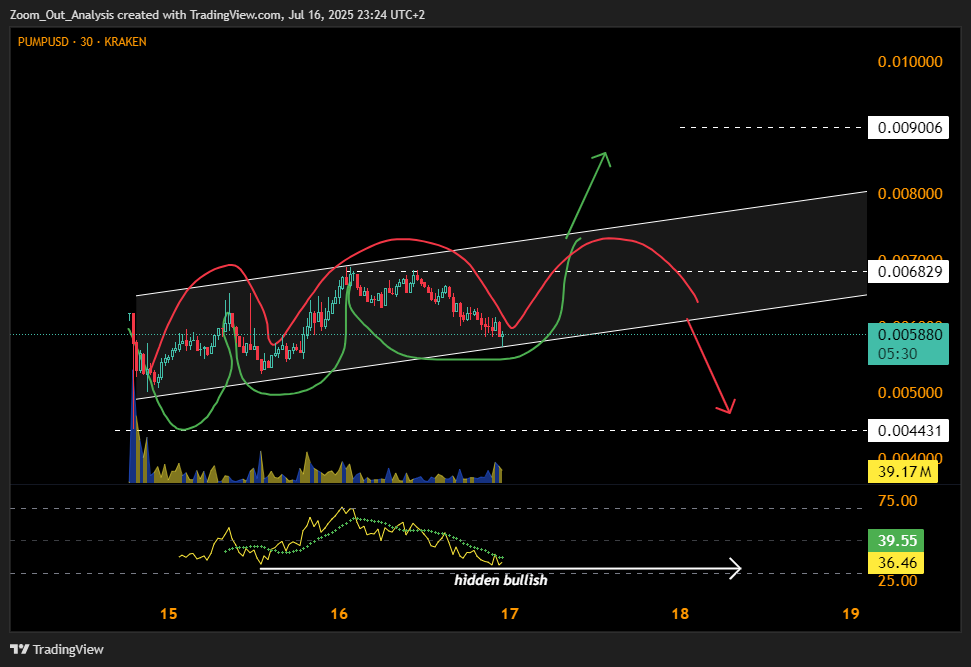This screenshot has width=971, height=667.
Task: Select the 0.009006 price label
Action: pyautogui.click(x=908, y=128)
